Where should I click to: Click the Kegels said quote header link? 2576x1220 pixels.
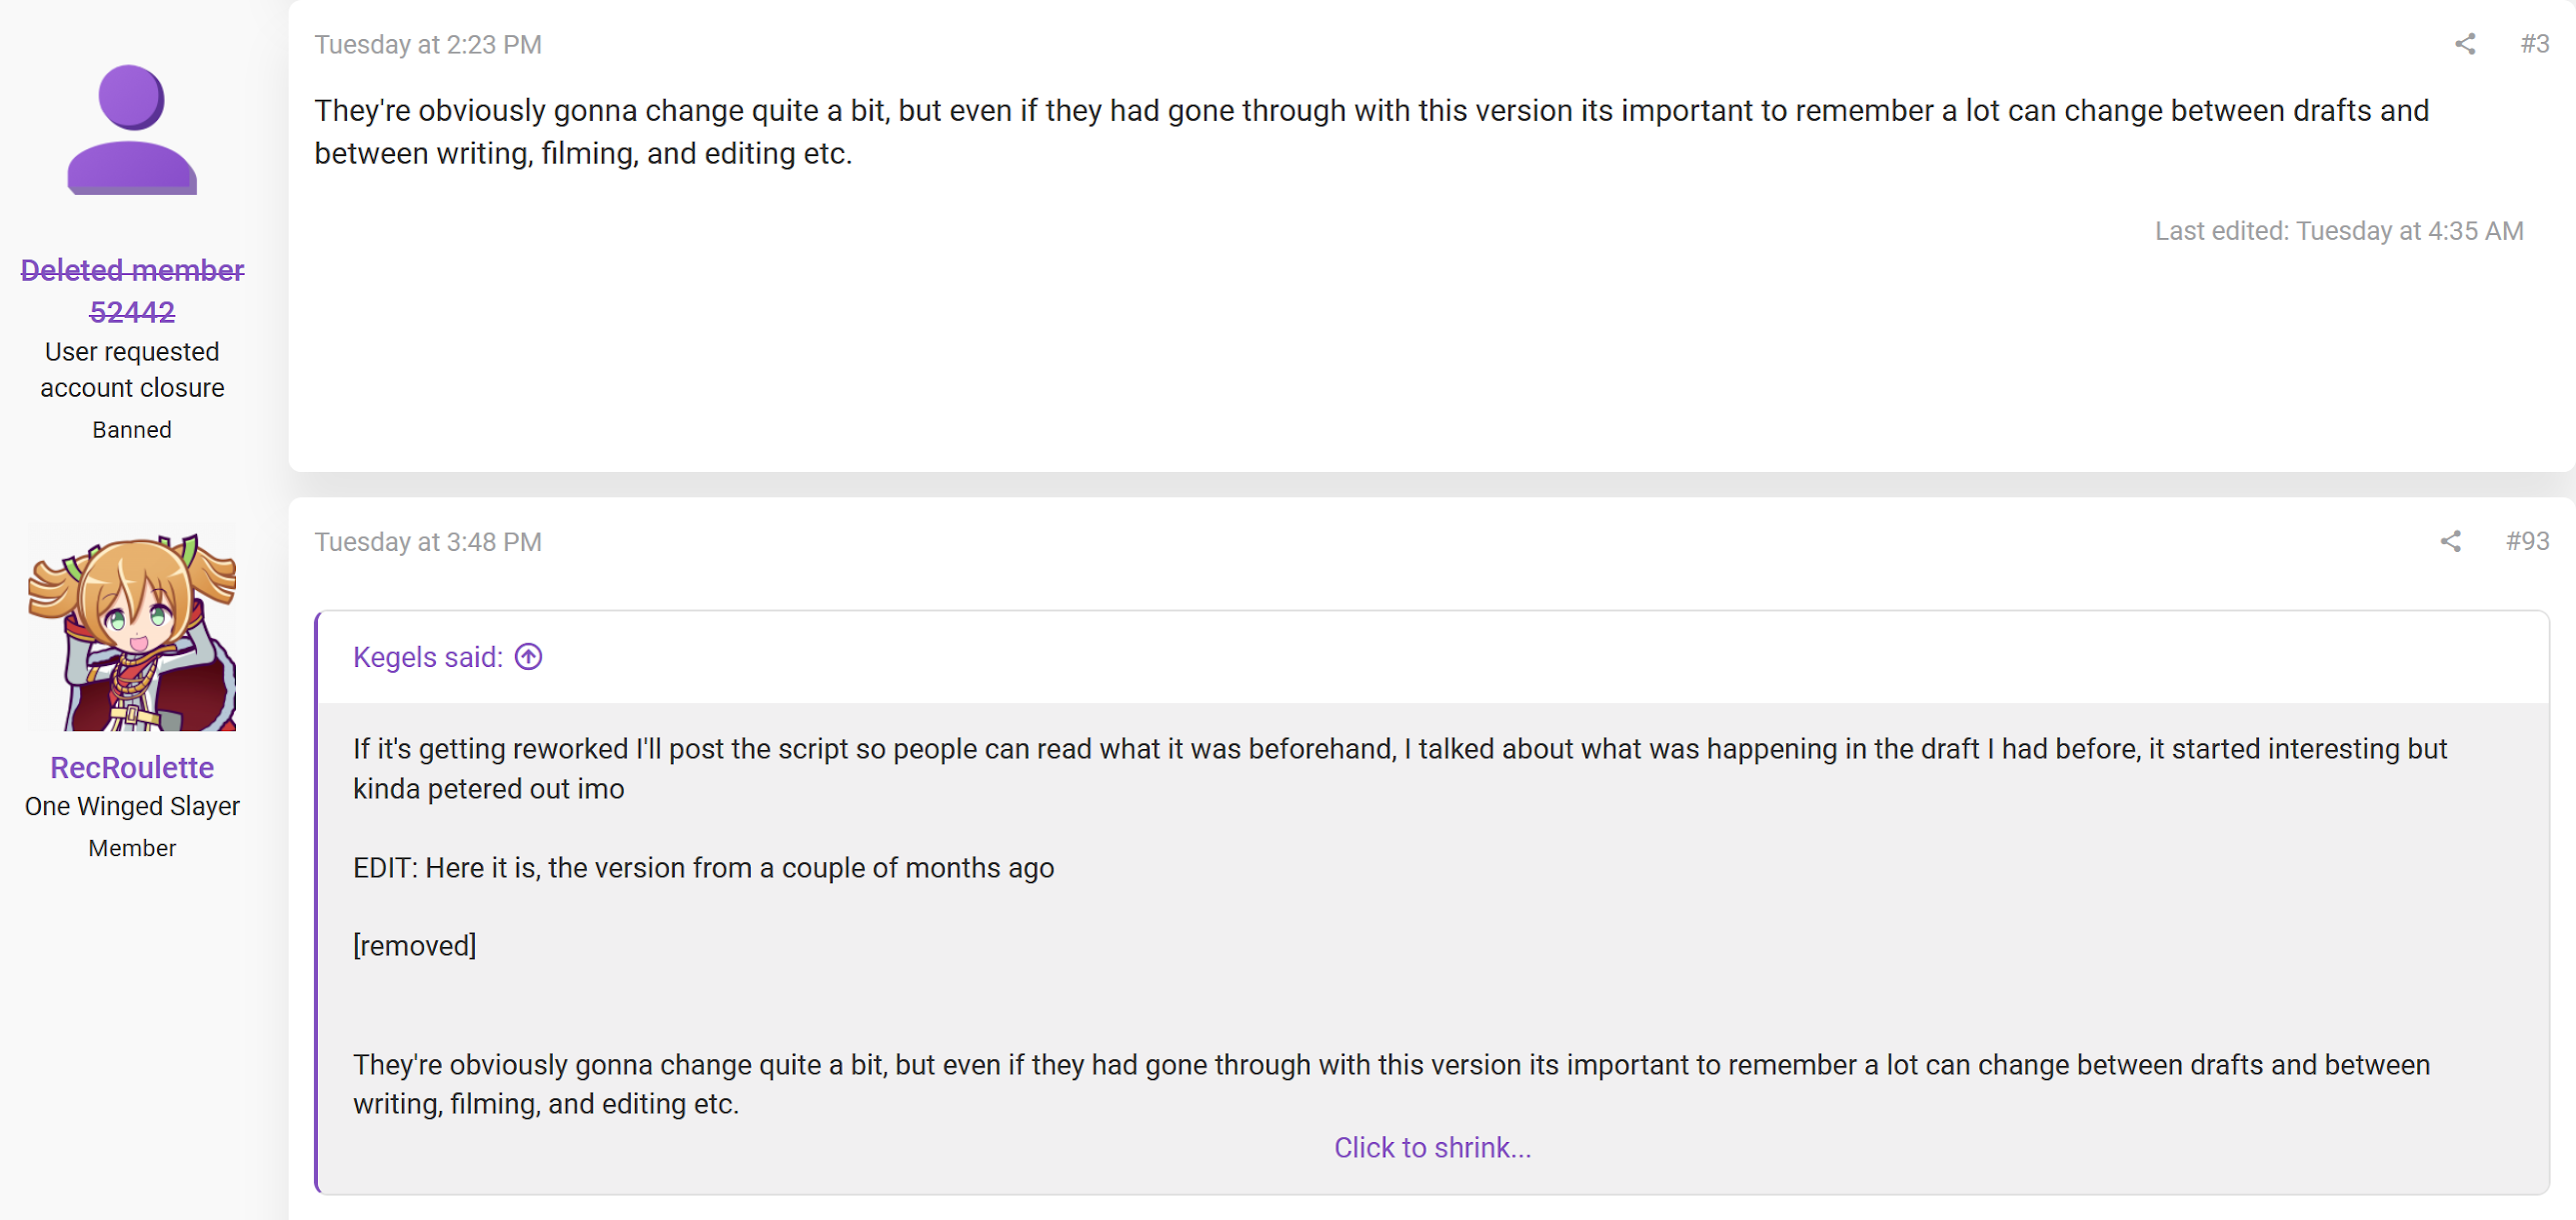tap(427, 657)
